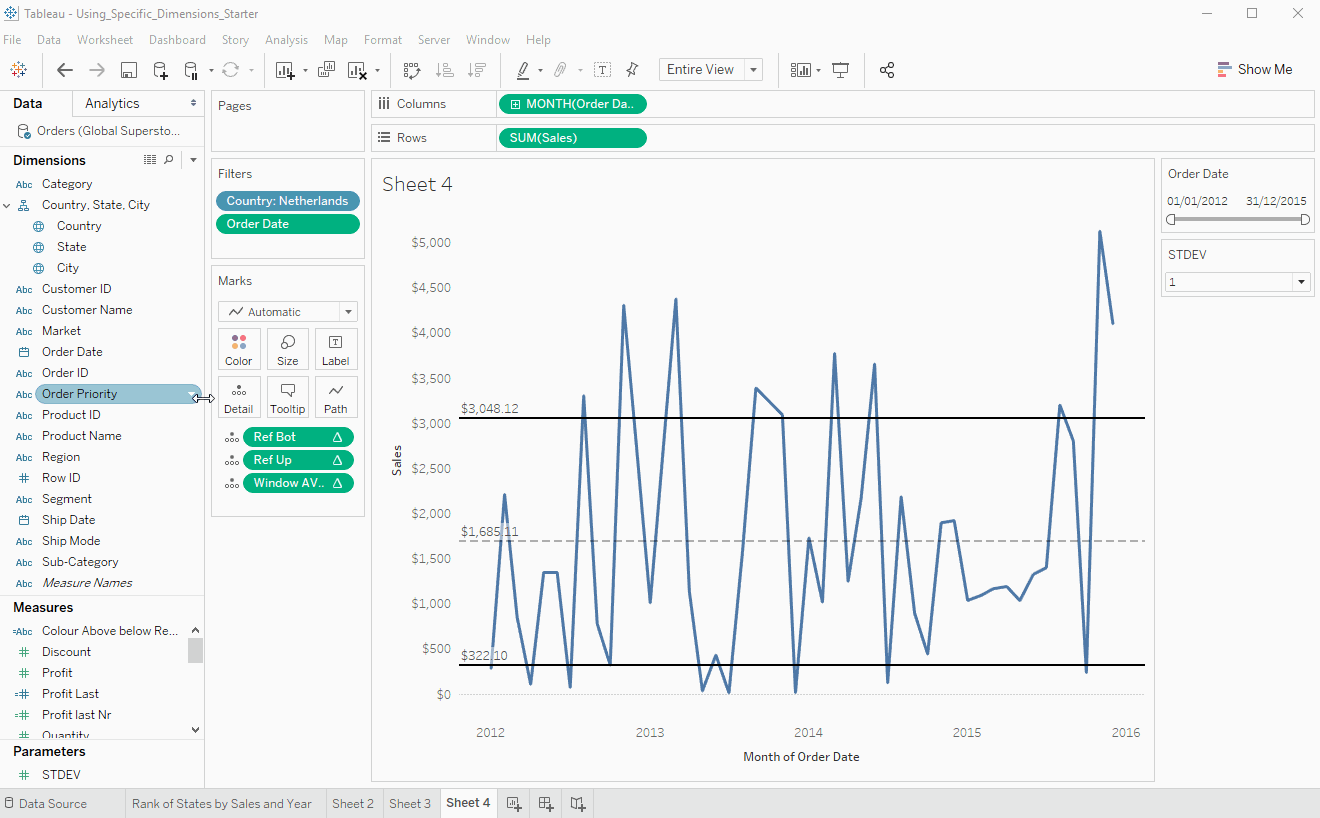The height and width of the screenshot is (818, 1320).
Task: Open the Analysis menu
Action: [286, 40]
